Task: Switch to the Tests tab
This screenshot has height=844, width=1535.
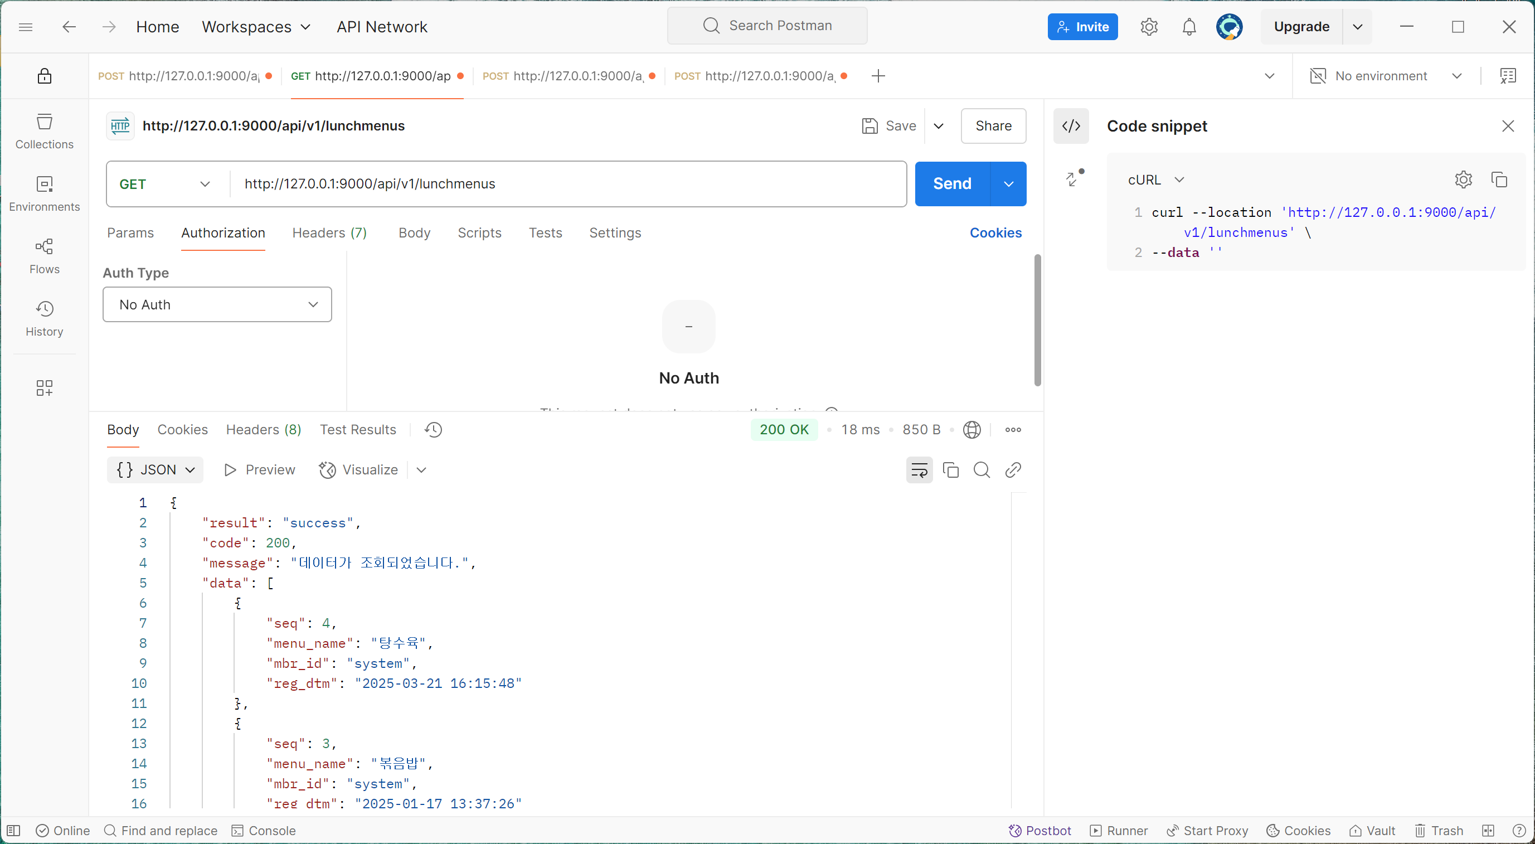Action: coord(545,233)
